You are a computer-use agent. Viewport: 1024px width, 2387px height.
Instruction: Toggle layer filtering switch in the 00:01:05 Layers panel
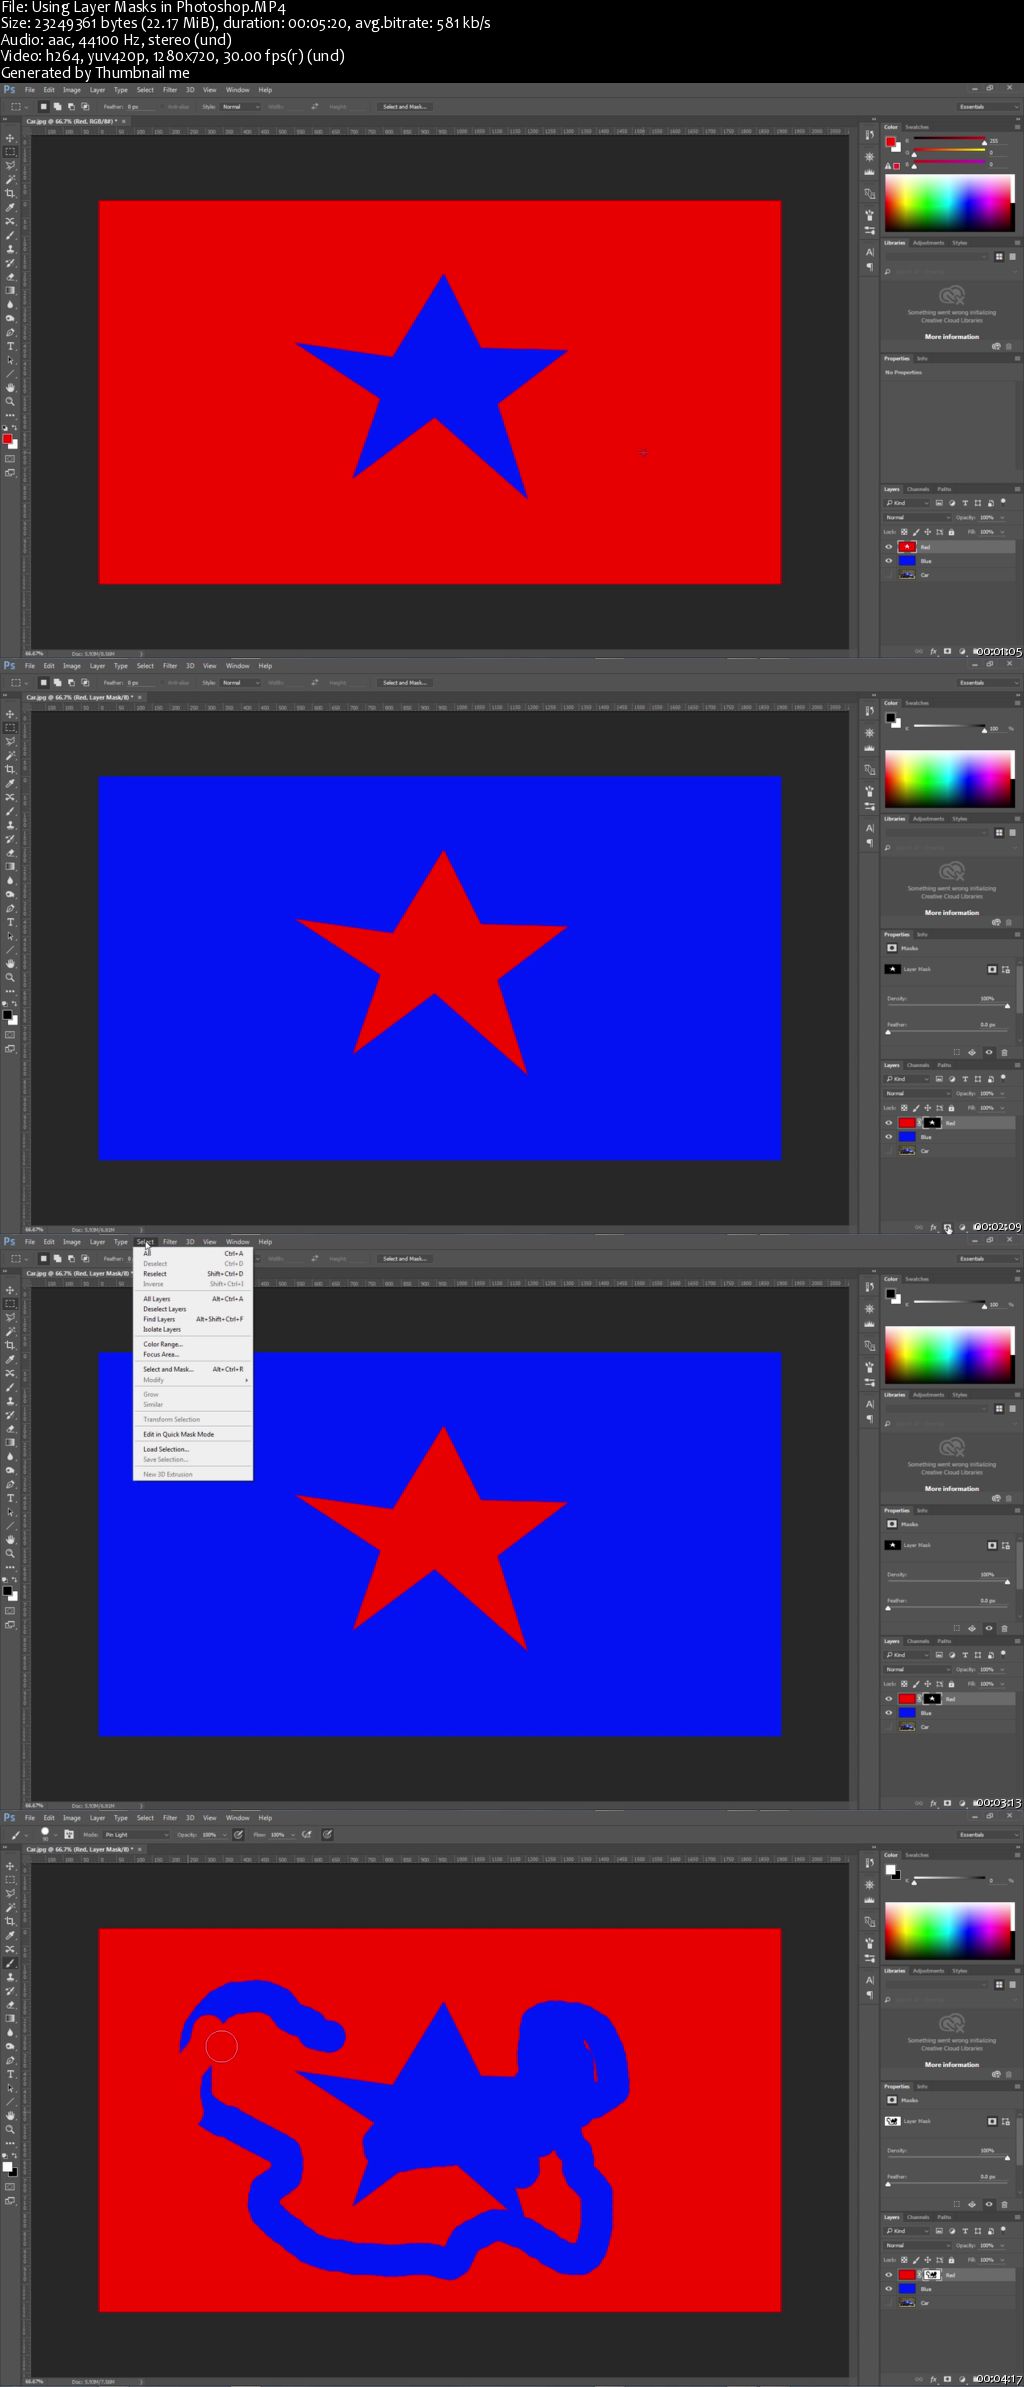pyautogui.click(x=1003, y=502)
